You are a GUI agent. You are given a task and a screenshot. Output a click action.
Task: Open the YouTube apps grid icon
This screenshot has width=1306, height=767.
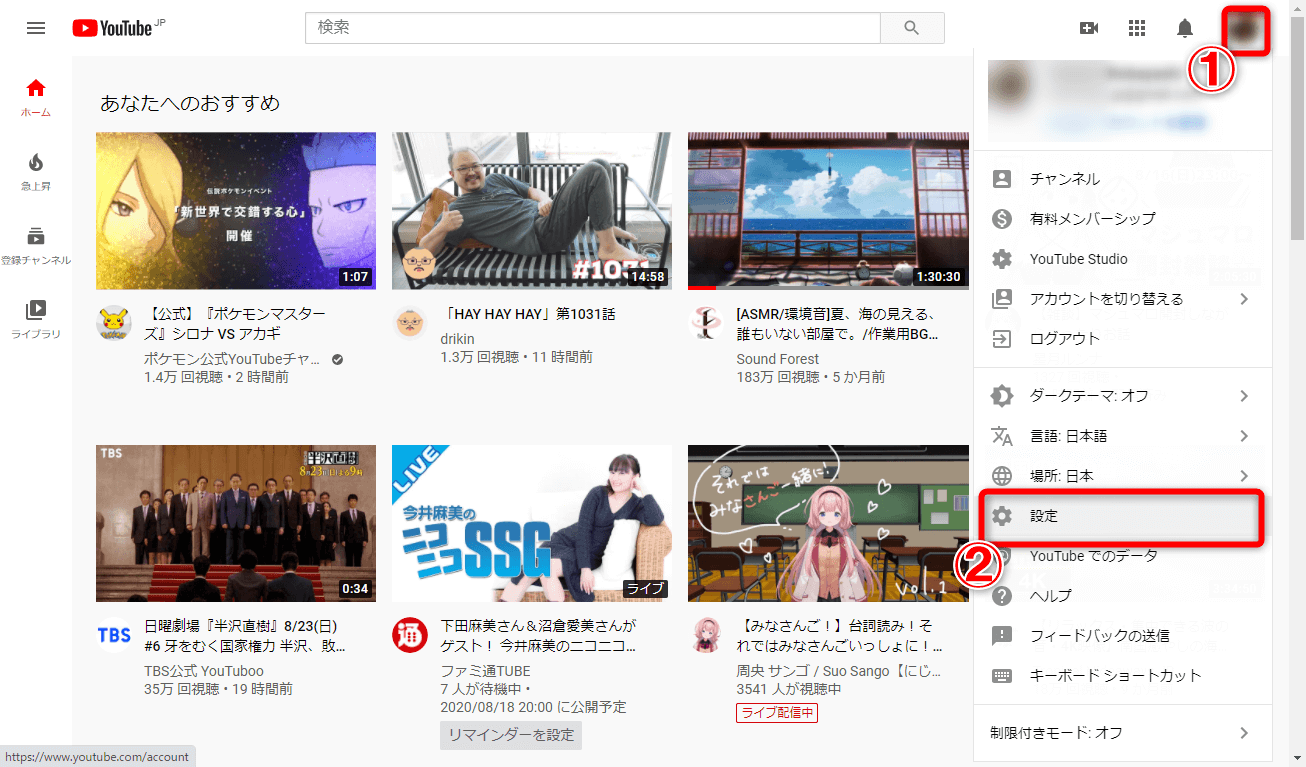[1137, 28]
